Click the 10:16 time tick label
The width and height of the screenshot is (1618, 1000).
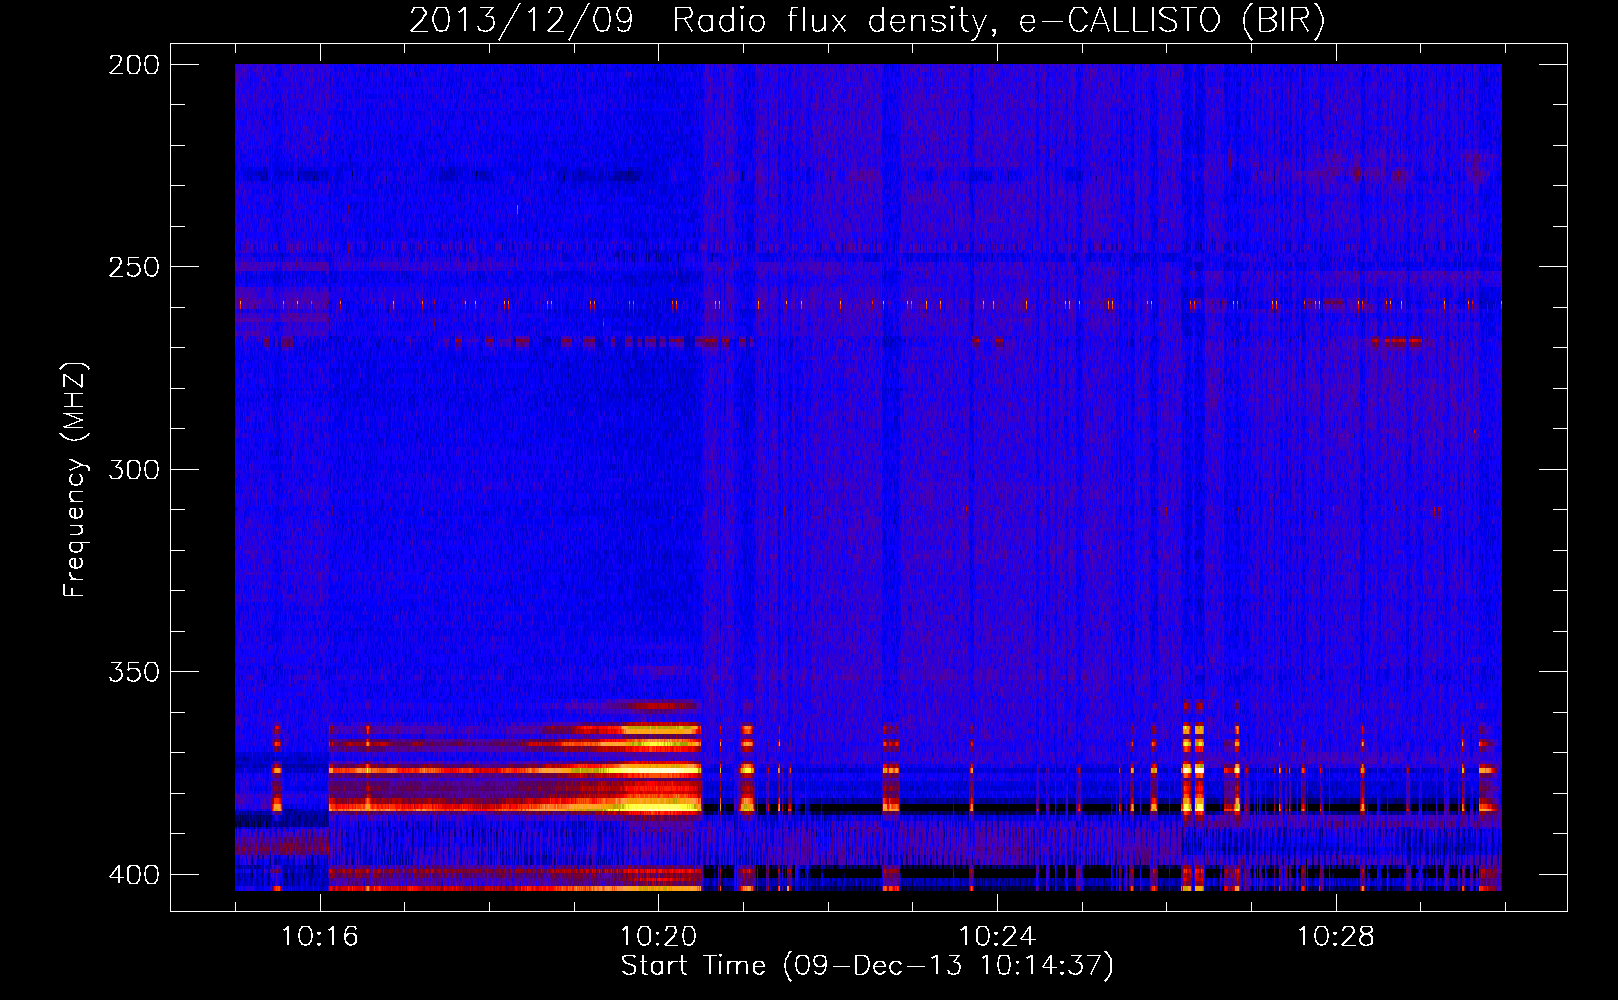(x=320, y=937)
